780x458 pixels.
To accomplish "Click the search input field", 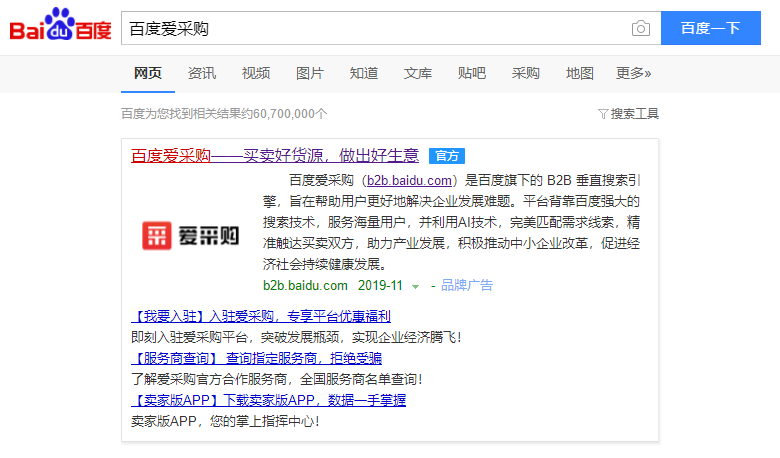I will tap(375, 28).
